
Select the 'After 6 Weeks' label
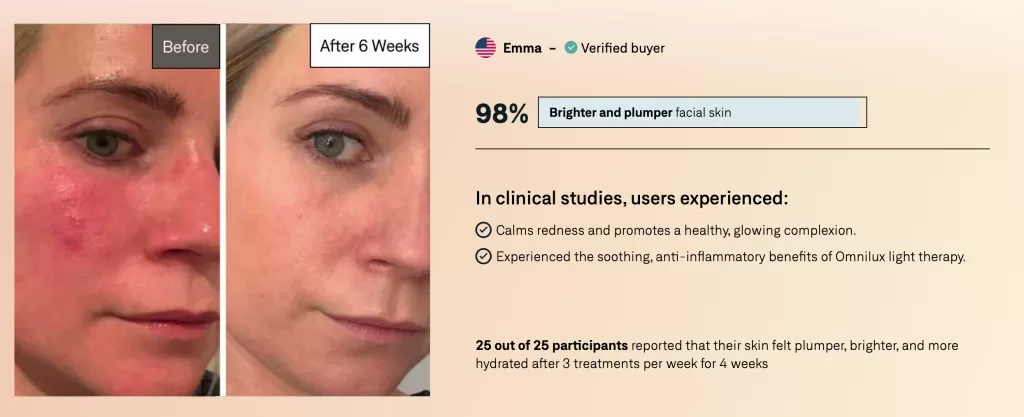(370, 46)
